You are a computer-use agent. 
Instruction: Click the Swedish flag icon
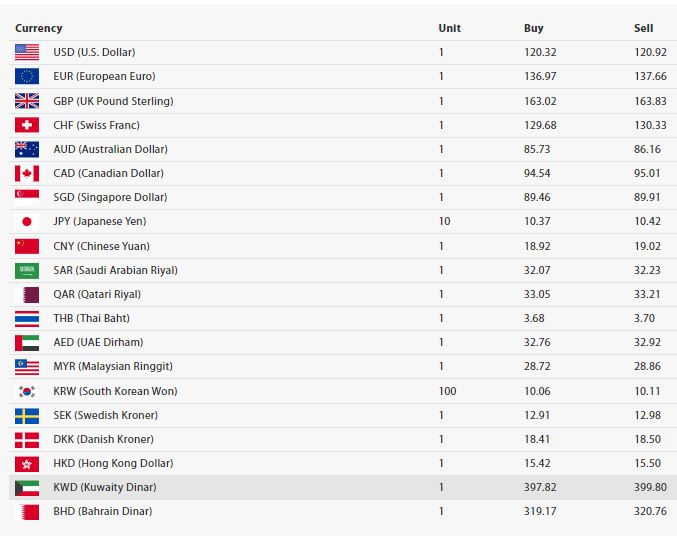pos(27,415)
